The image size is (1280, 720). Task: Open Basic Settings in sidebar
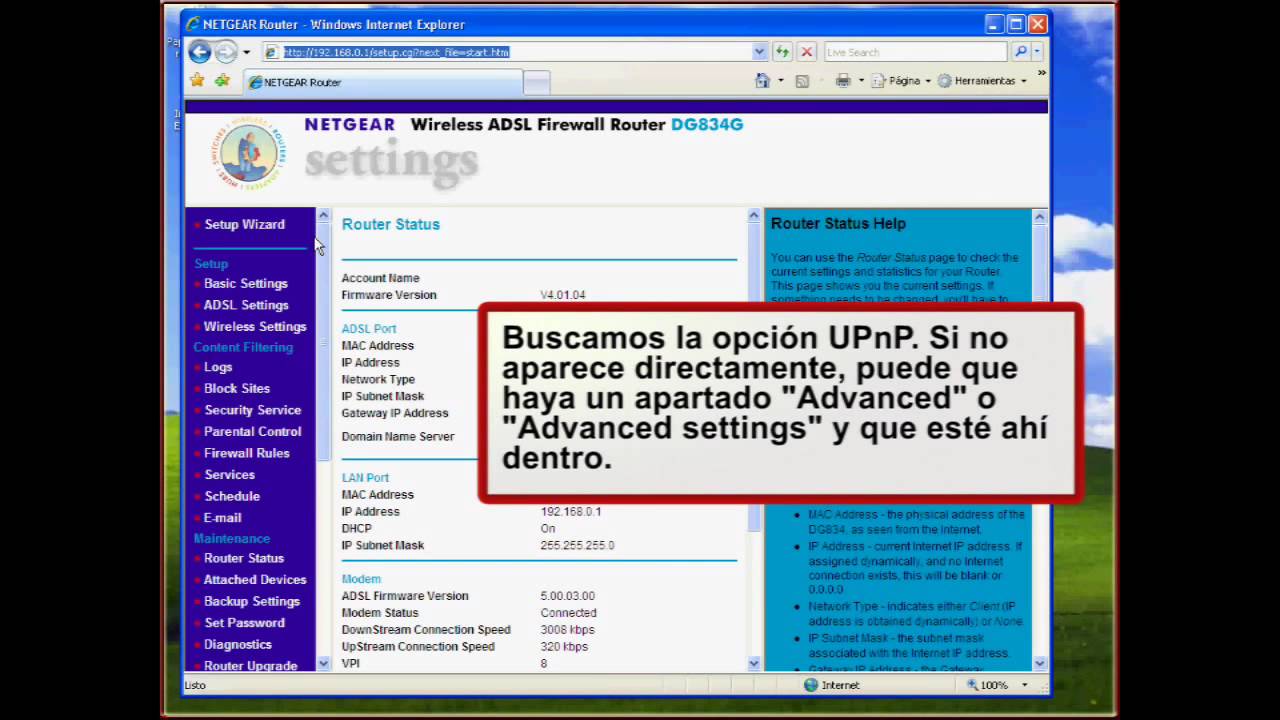point(245,284)
